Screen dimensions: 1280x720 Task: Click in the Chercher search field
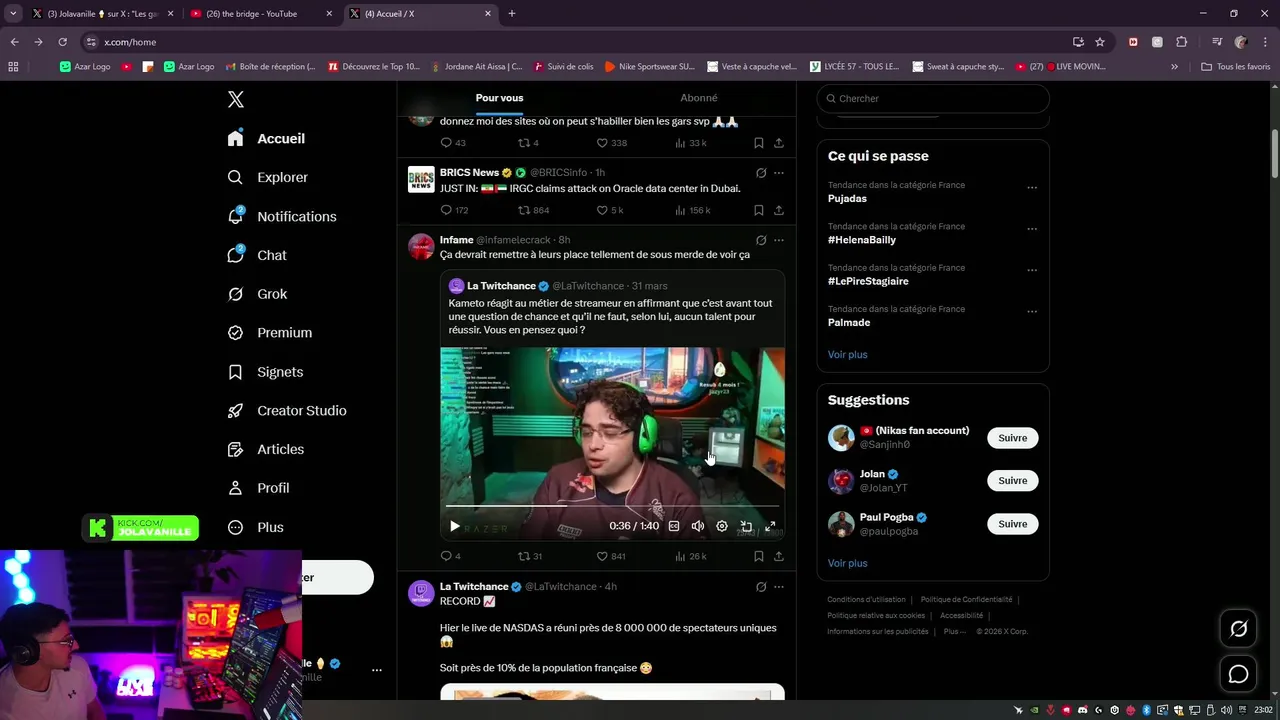[x=933, y=98]
